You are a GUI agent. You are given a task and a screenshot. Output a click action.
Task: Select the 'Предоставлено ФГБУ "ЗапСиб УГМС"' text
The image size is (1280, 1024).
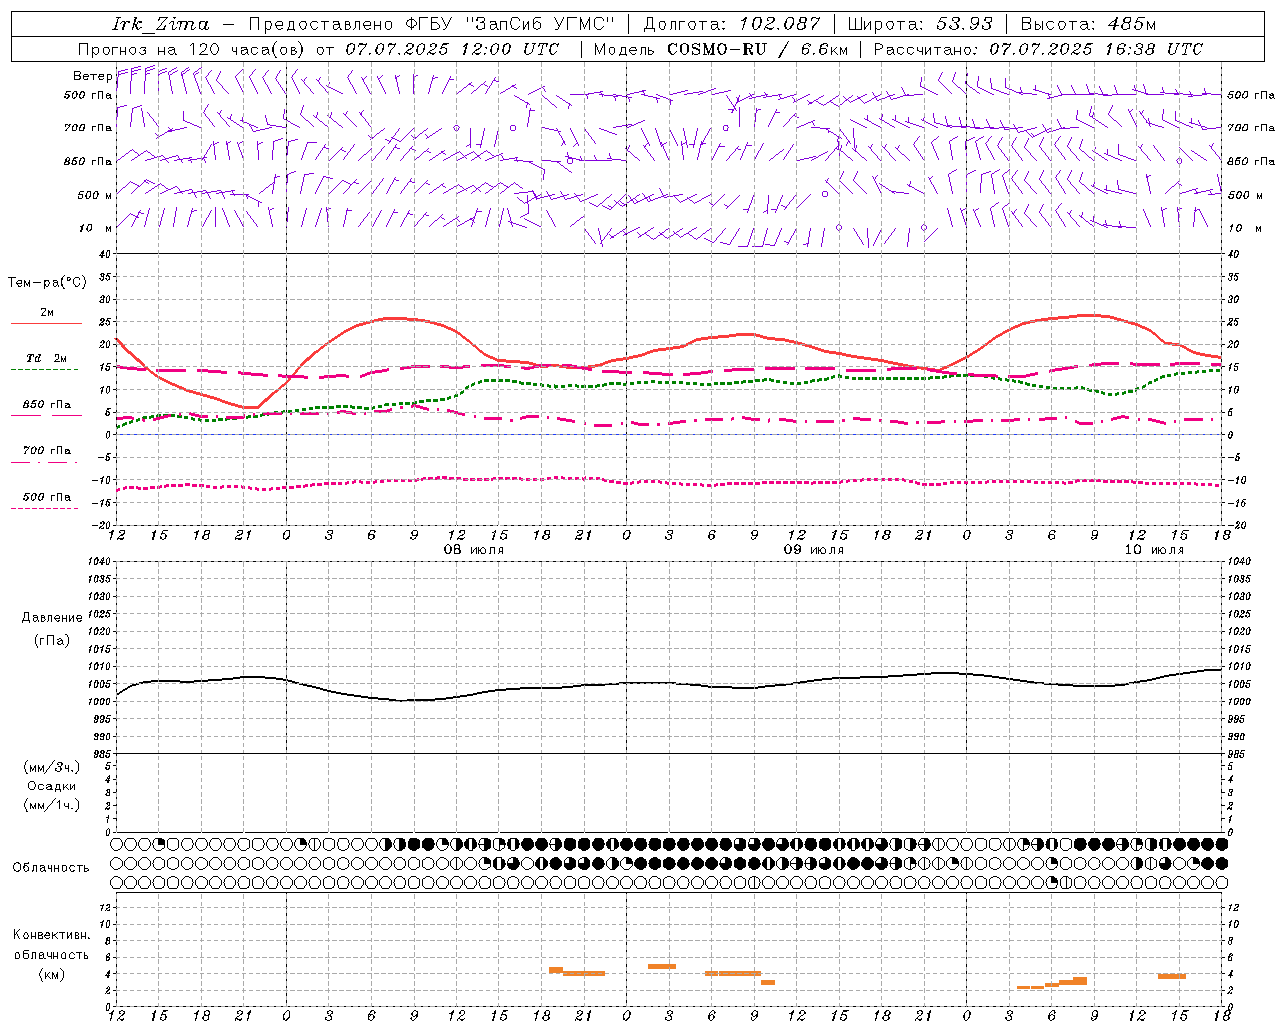[431, 24]
